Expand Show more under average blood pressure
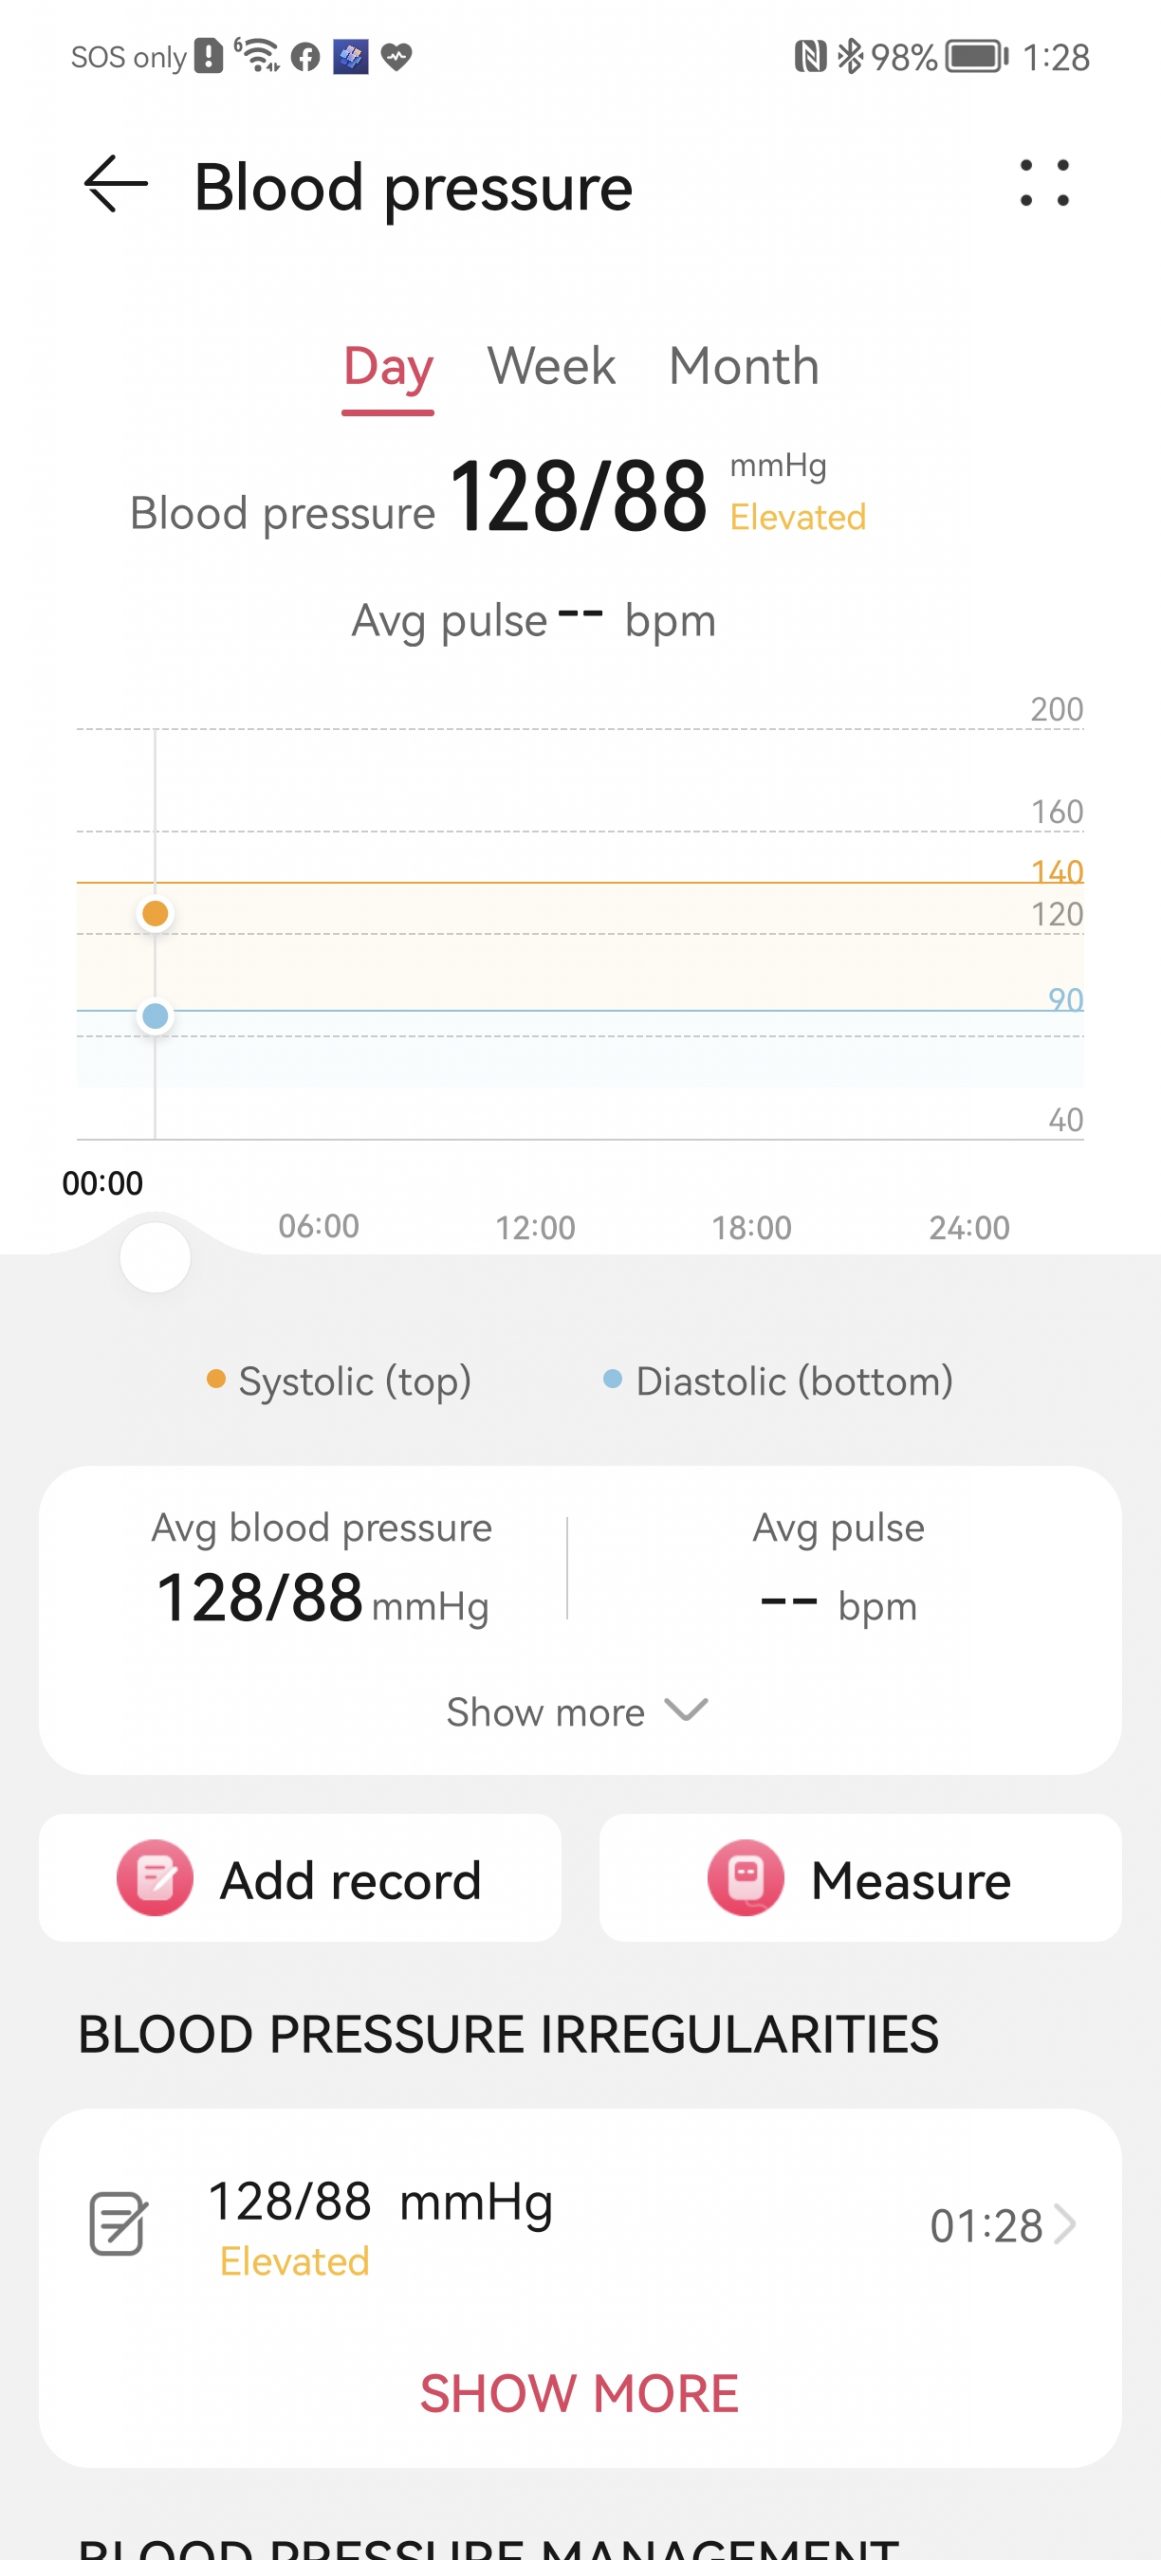Image resolution: width=1161 pixels, height=2560 pixels. point(546,1712)
